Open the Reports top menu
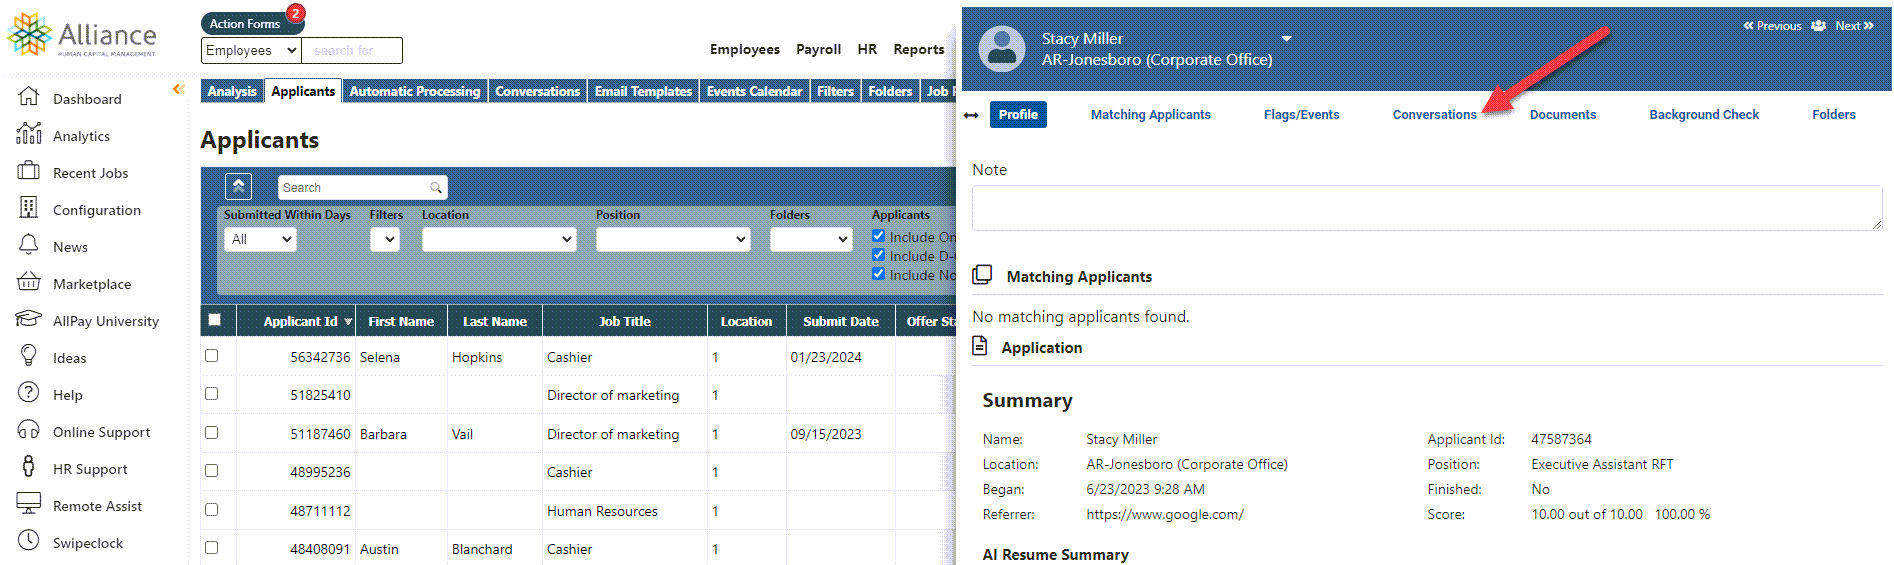Viewport: 1894px width, 565px height. (x=918, y=49)
